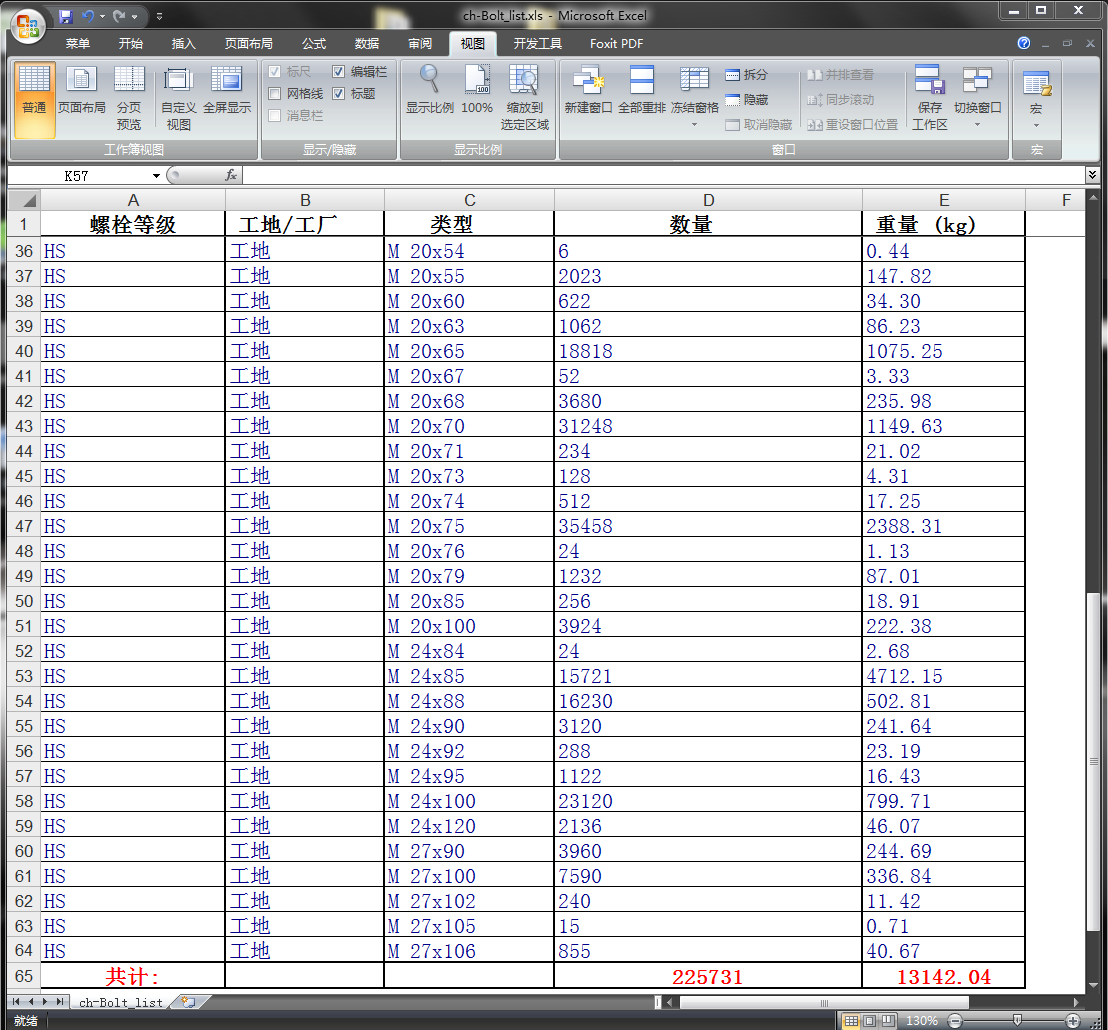
Task: Toggle the Gridlines (网格线) checkbox
Action: 276,93
